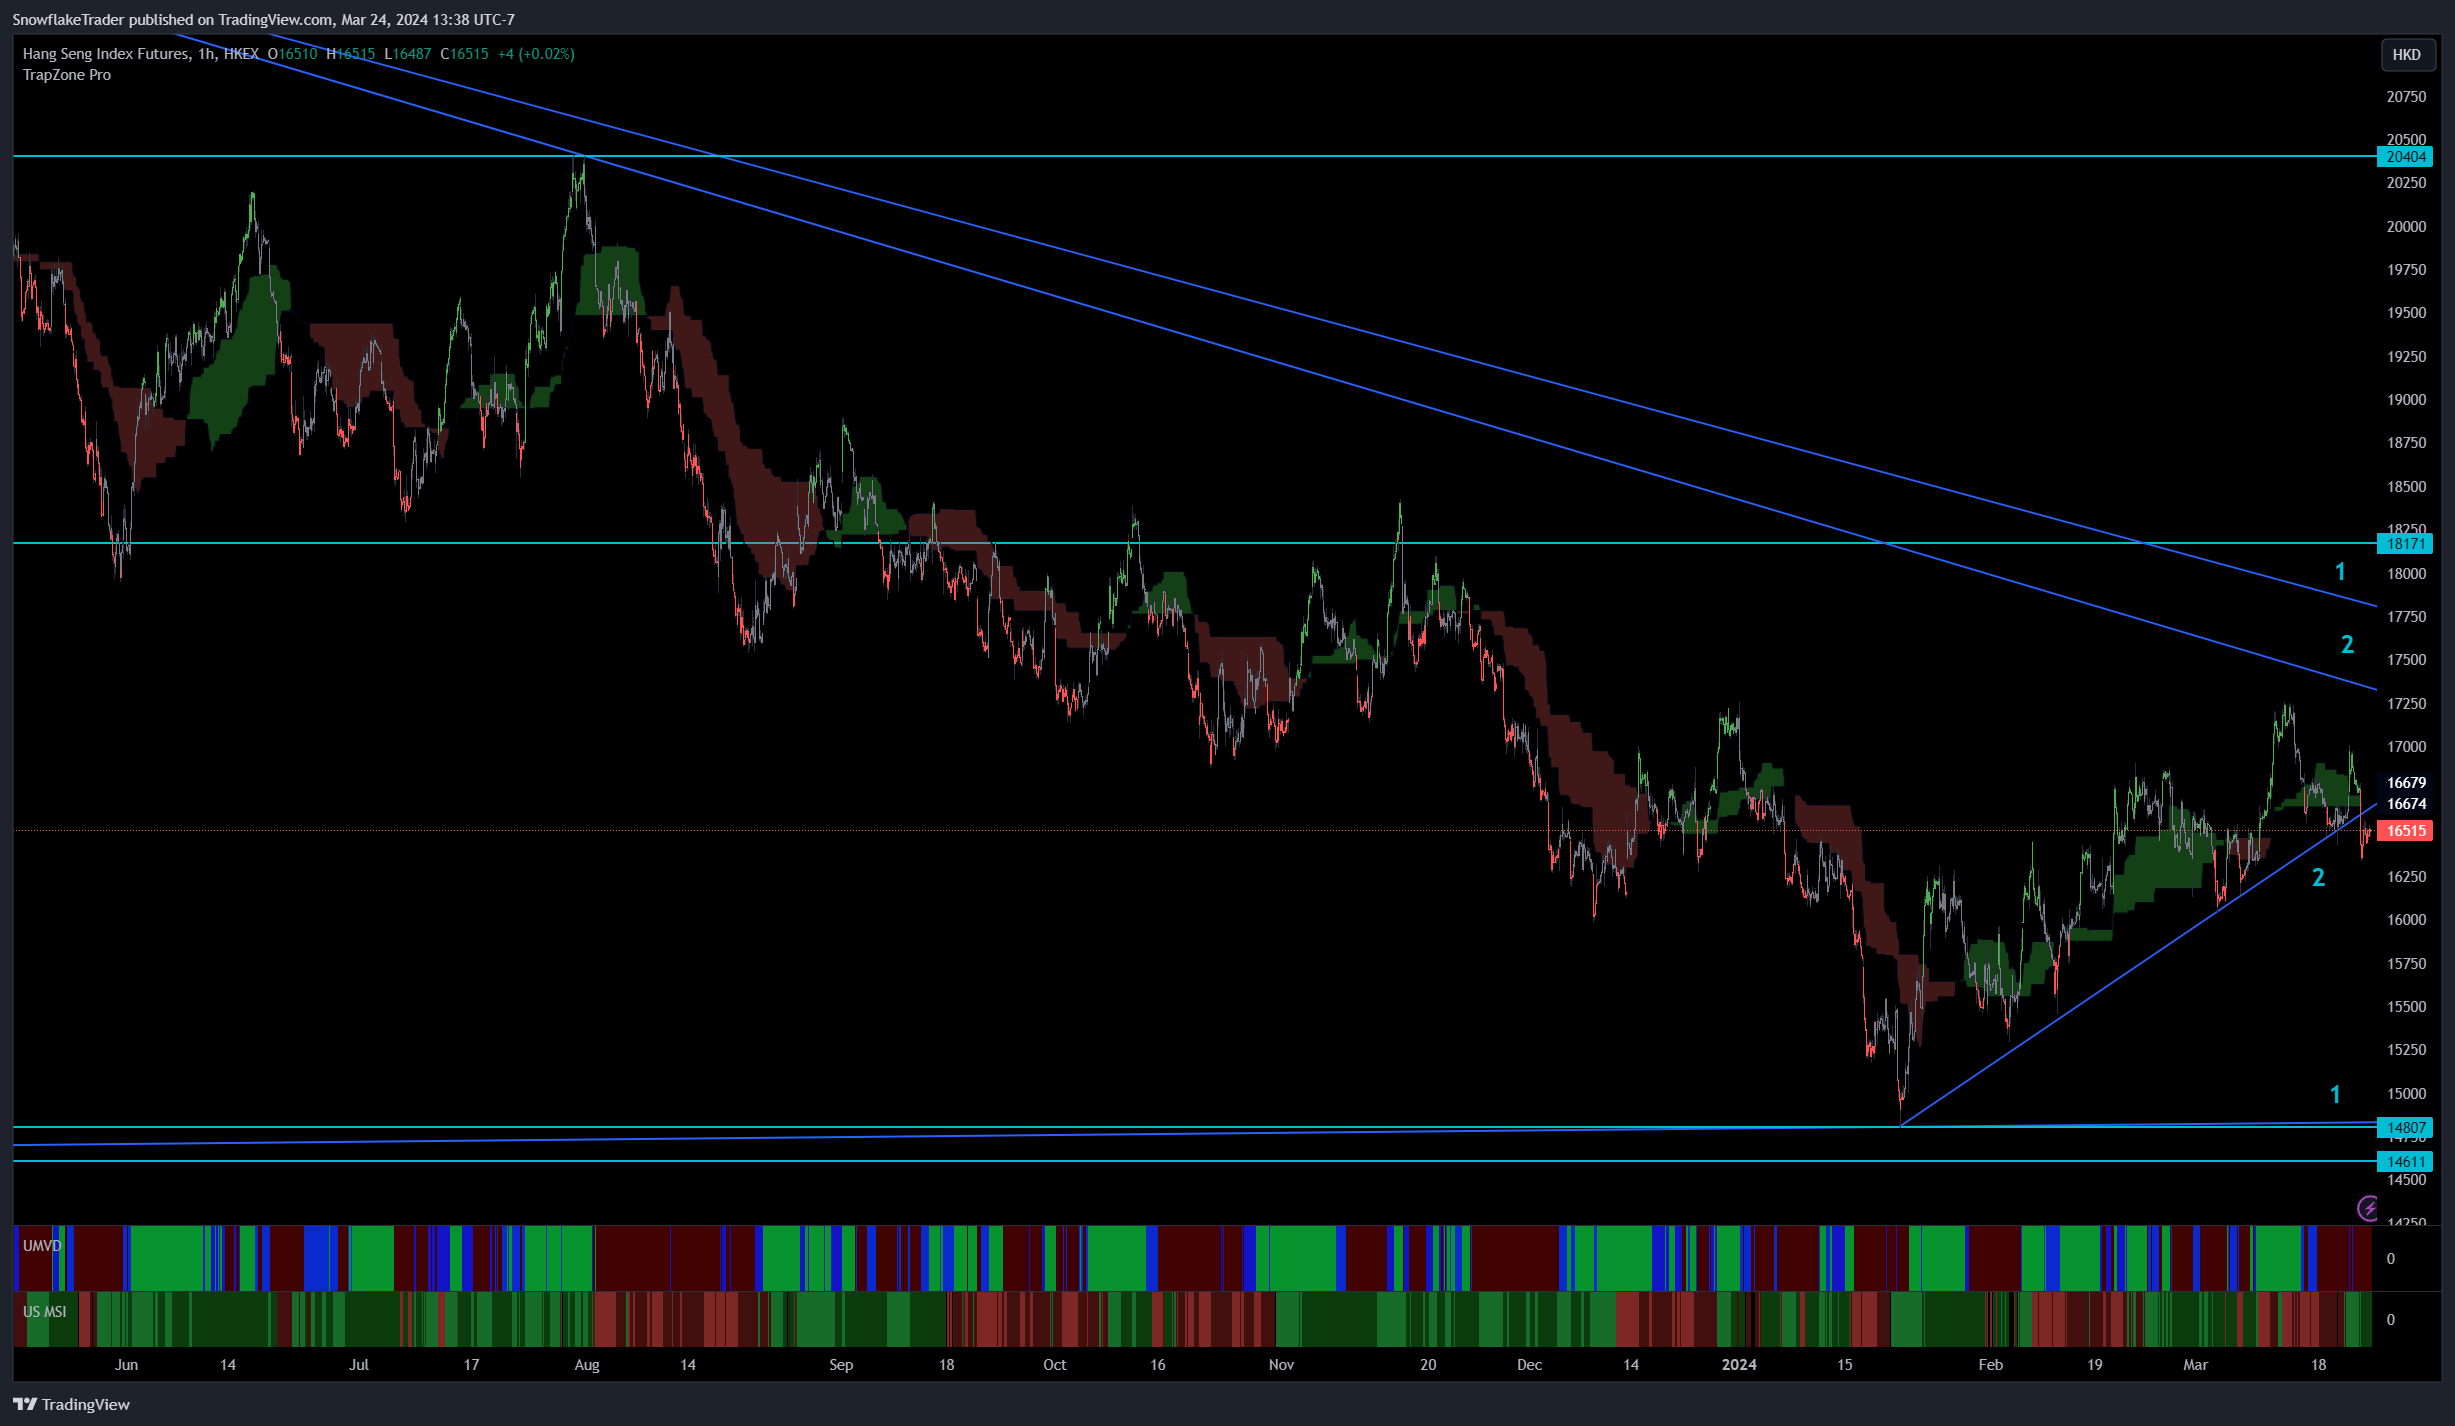The image size is (2455, 1426).
Task: Click the 17500 price scale value
Action: point(2406,660)
